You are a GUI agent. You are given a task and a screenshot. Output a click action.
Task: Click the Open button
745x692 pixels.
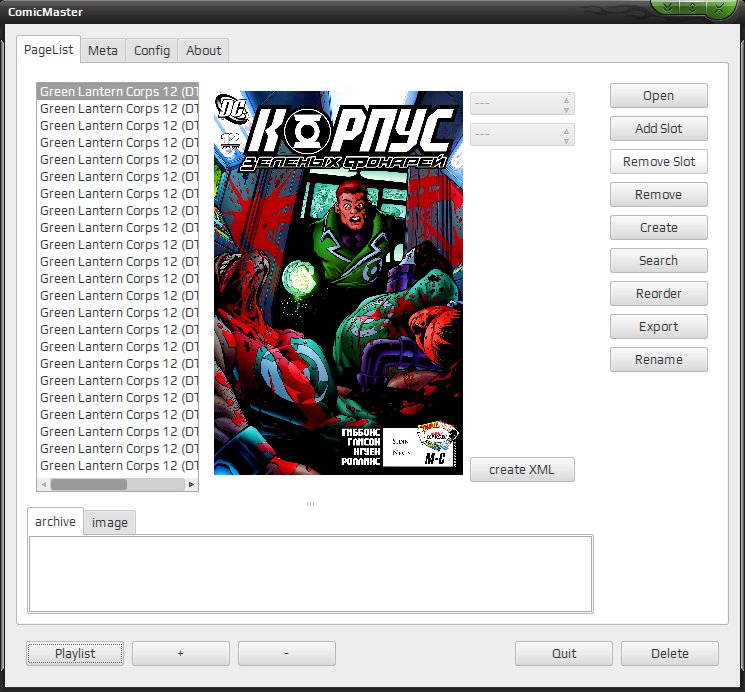click(659, 96)
